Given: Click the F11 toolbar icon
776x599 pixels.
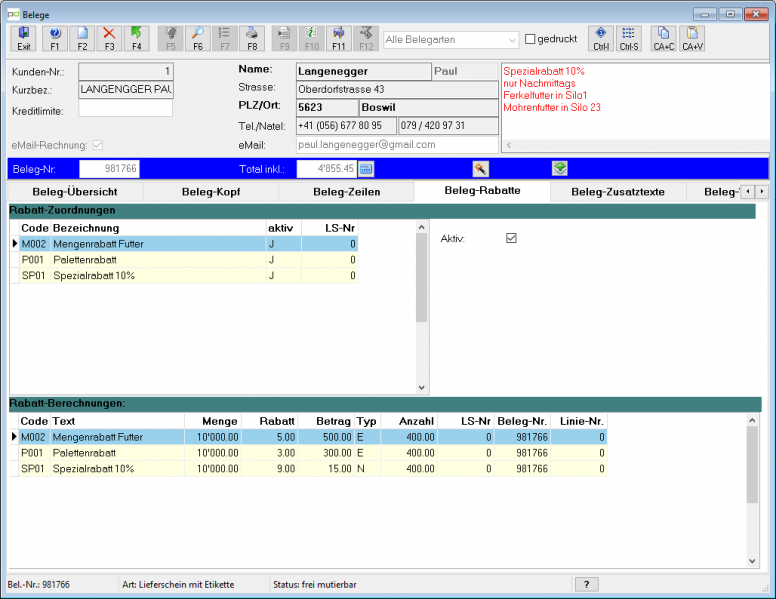Looking at the screenshot, I should (339, 39).
